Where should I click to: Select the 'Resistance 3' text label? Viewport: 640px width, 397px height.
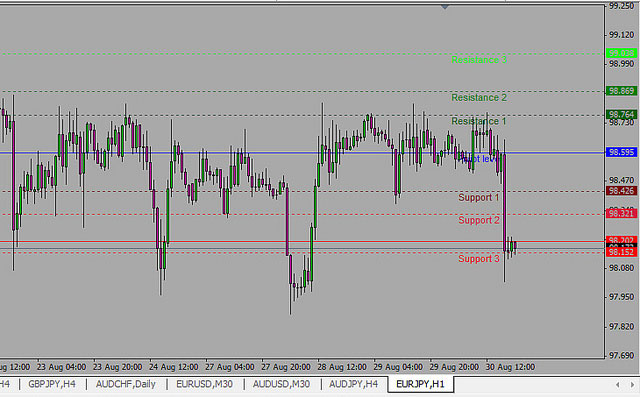(479, 60)
